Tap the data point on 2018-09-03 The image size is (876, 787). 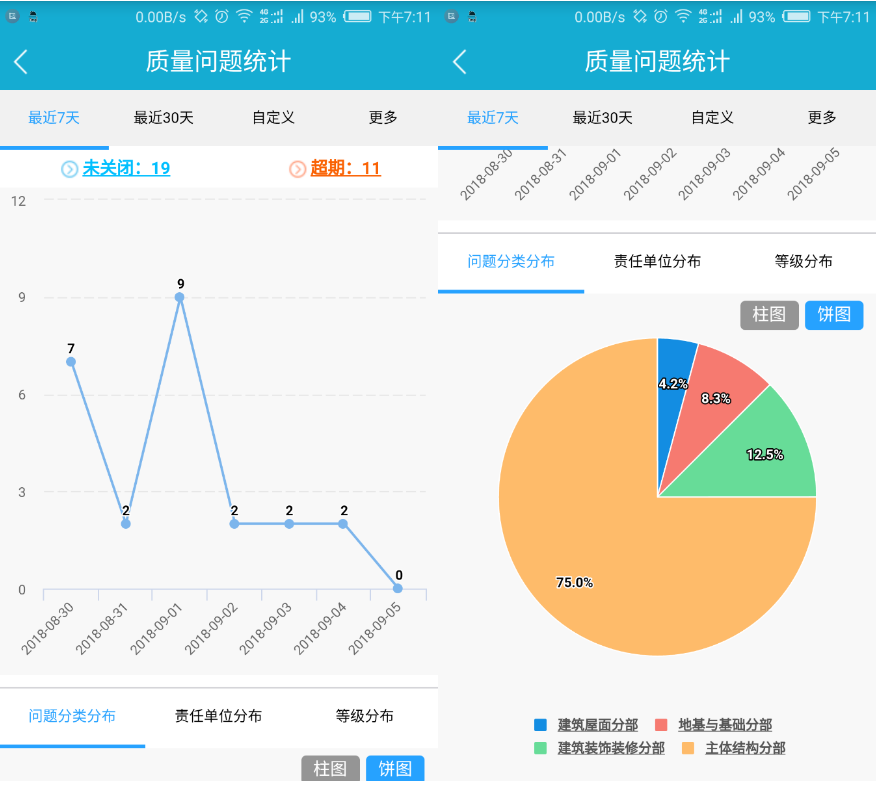289,524
